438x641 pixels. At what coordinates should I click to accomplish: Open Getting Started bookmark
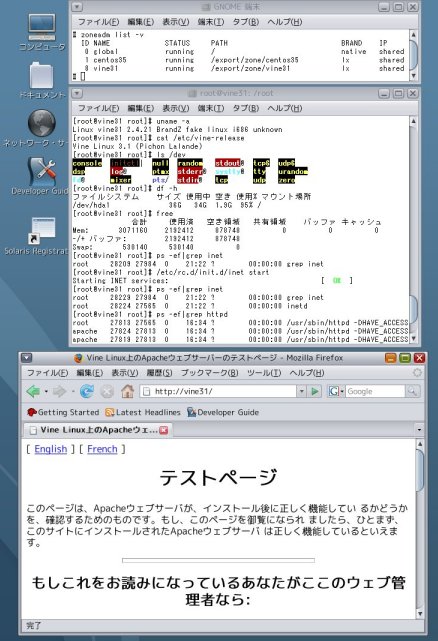(x=63, y=412)
